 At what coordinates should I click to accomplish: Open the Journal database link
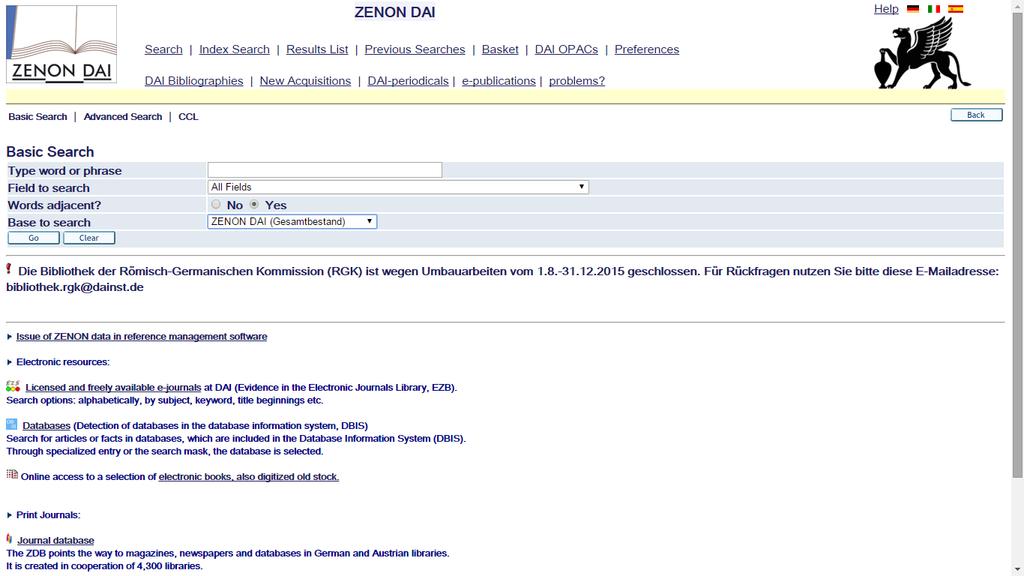coord(56,541)
